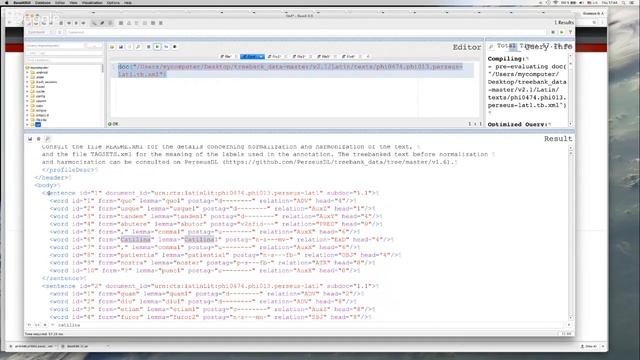
Task: Toggle the Result view button in main toolbar
Action: coord(102,23)
